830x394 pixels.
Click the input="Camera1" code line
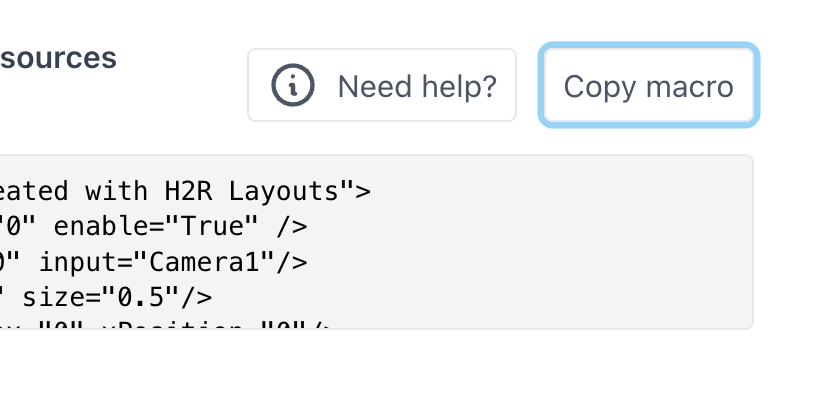154,262
